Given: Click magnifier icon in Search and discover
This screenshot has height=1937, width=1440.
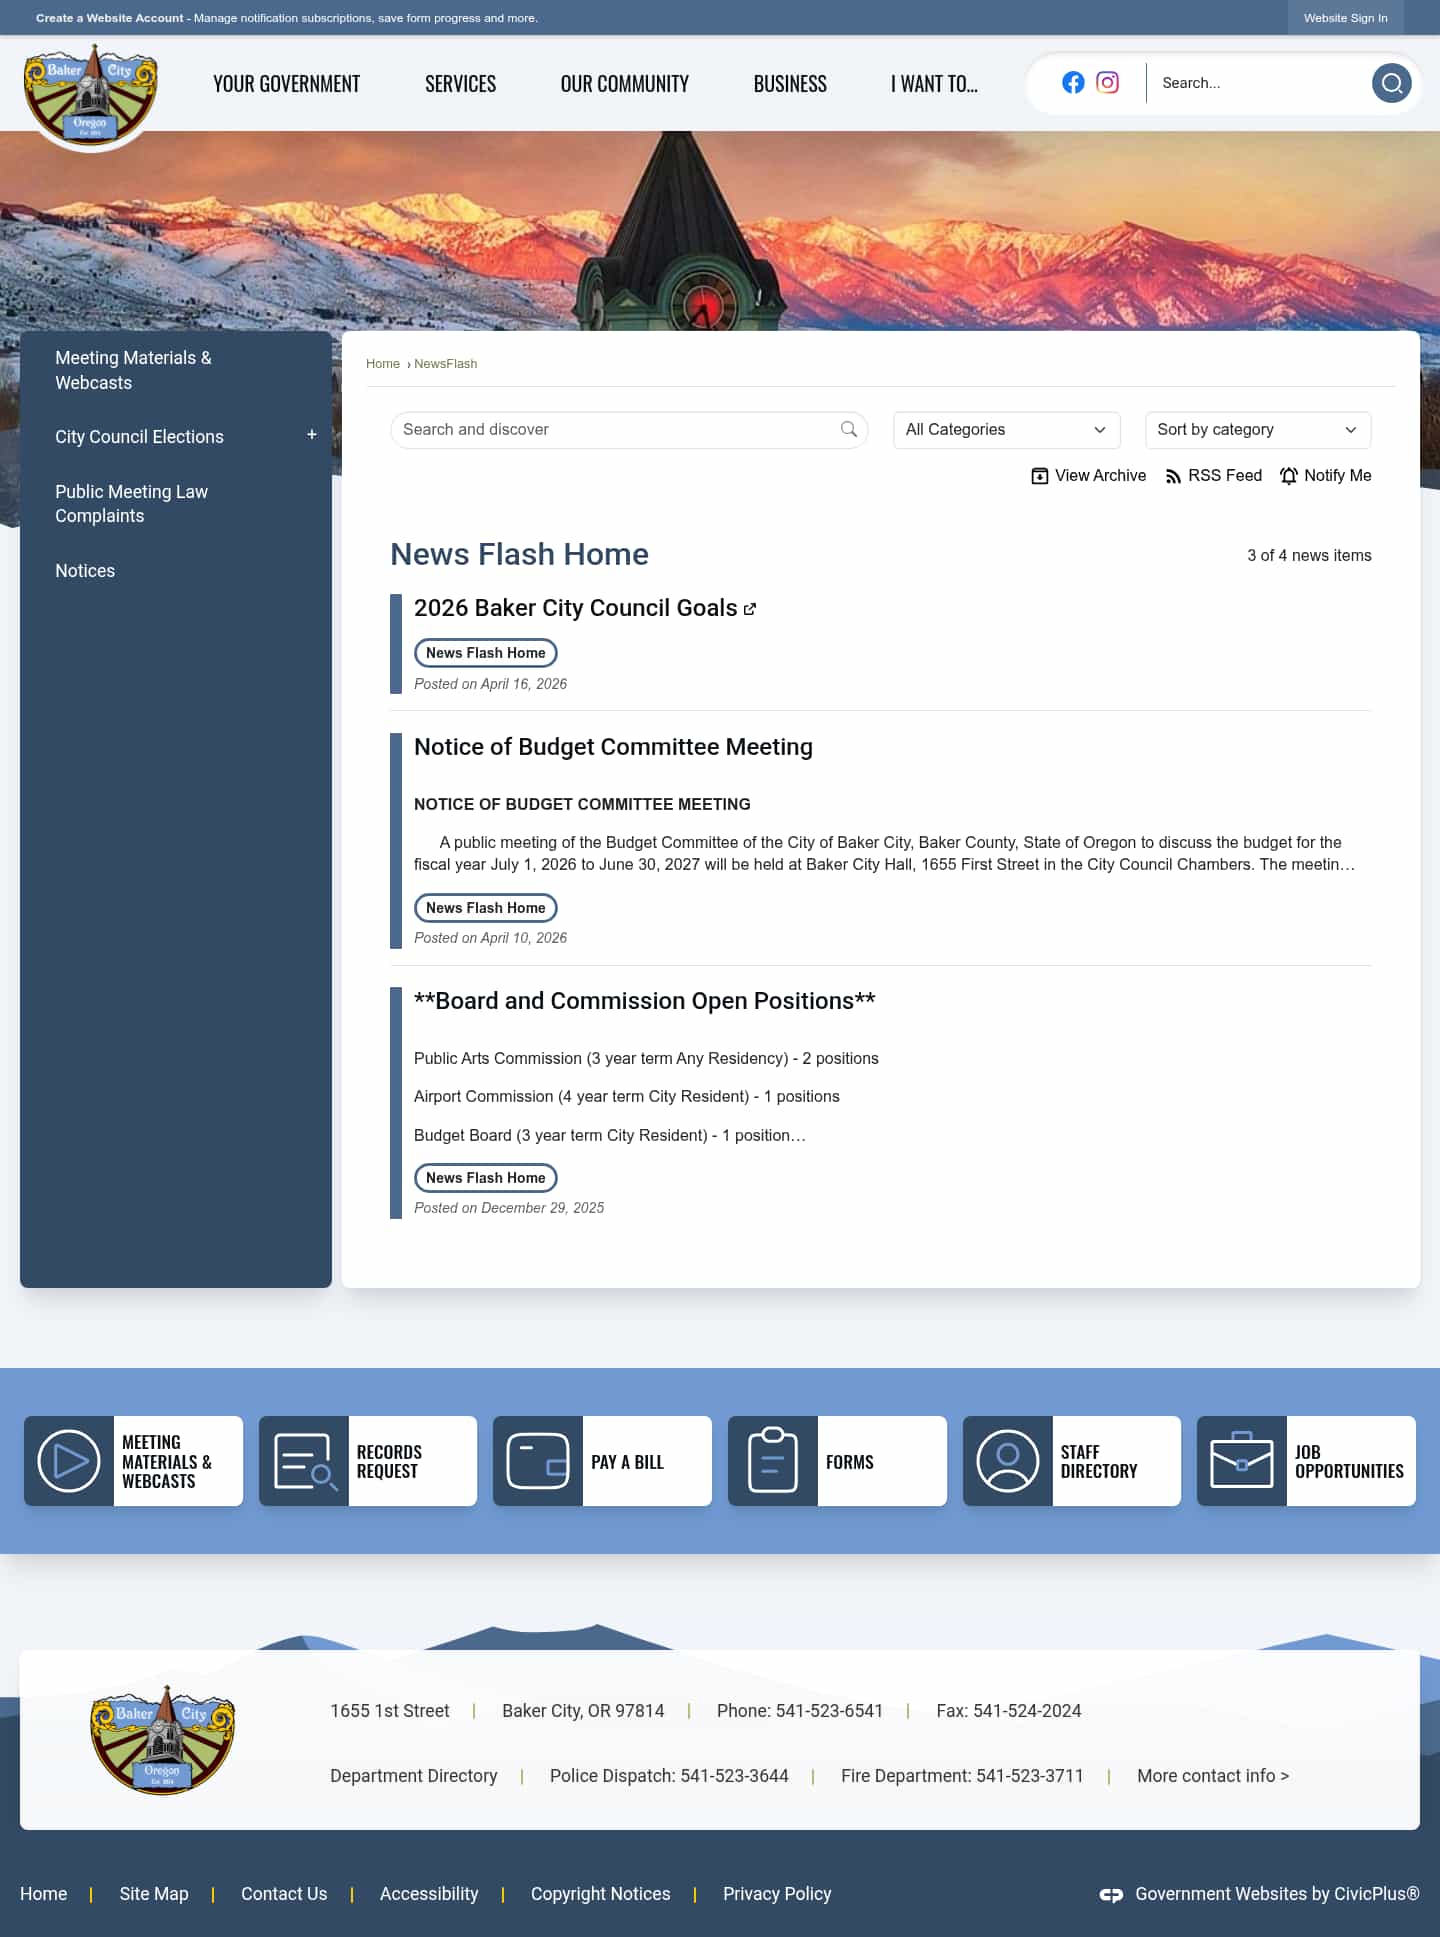Looking at the screenshot, I should 849,430.
